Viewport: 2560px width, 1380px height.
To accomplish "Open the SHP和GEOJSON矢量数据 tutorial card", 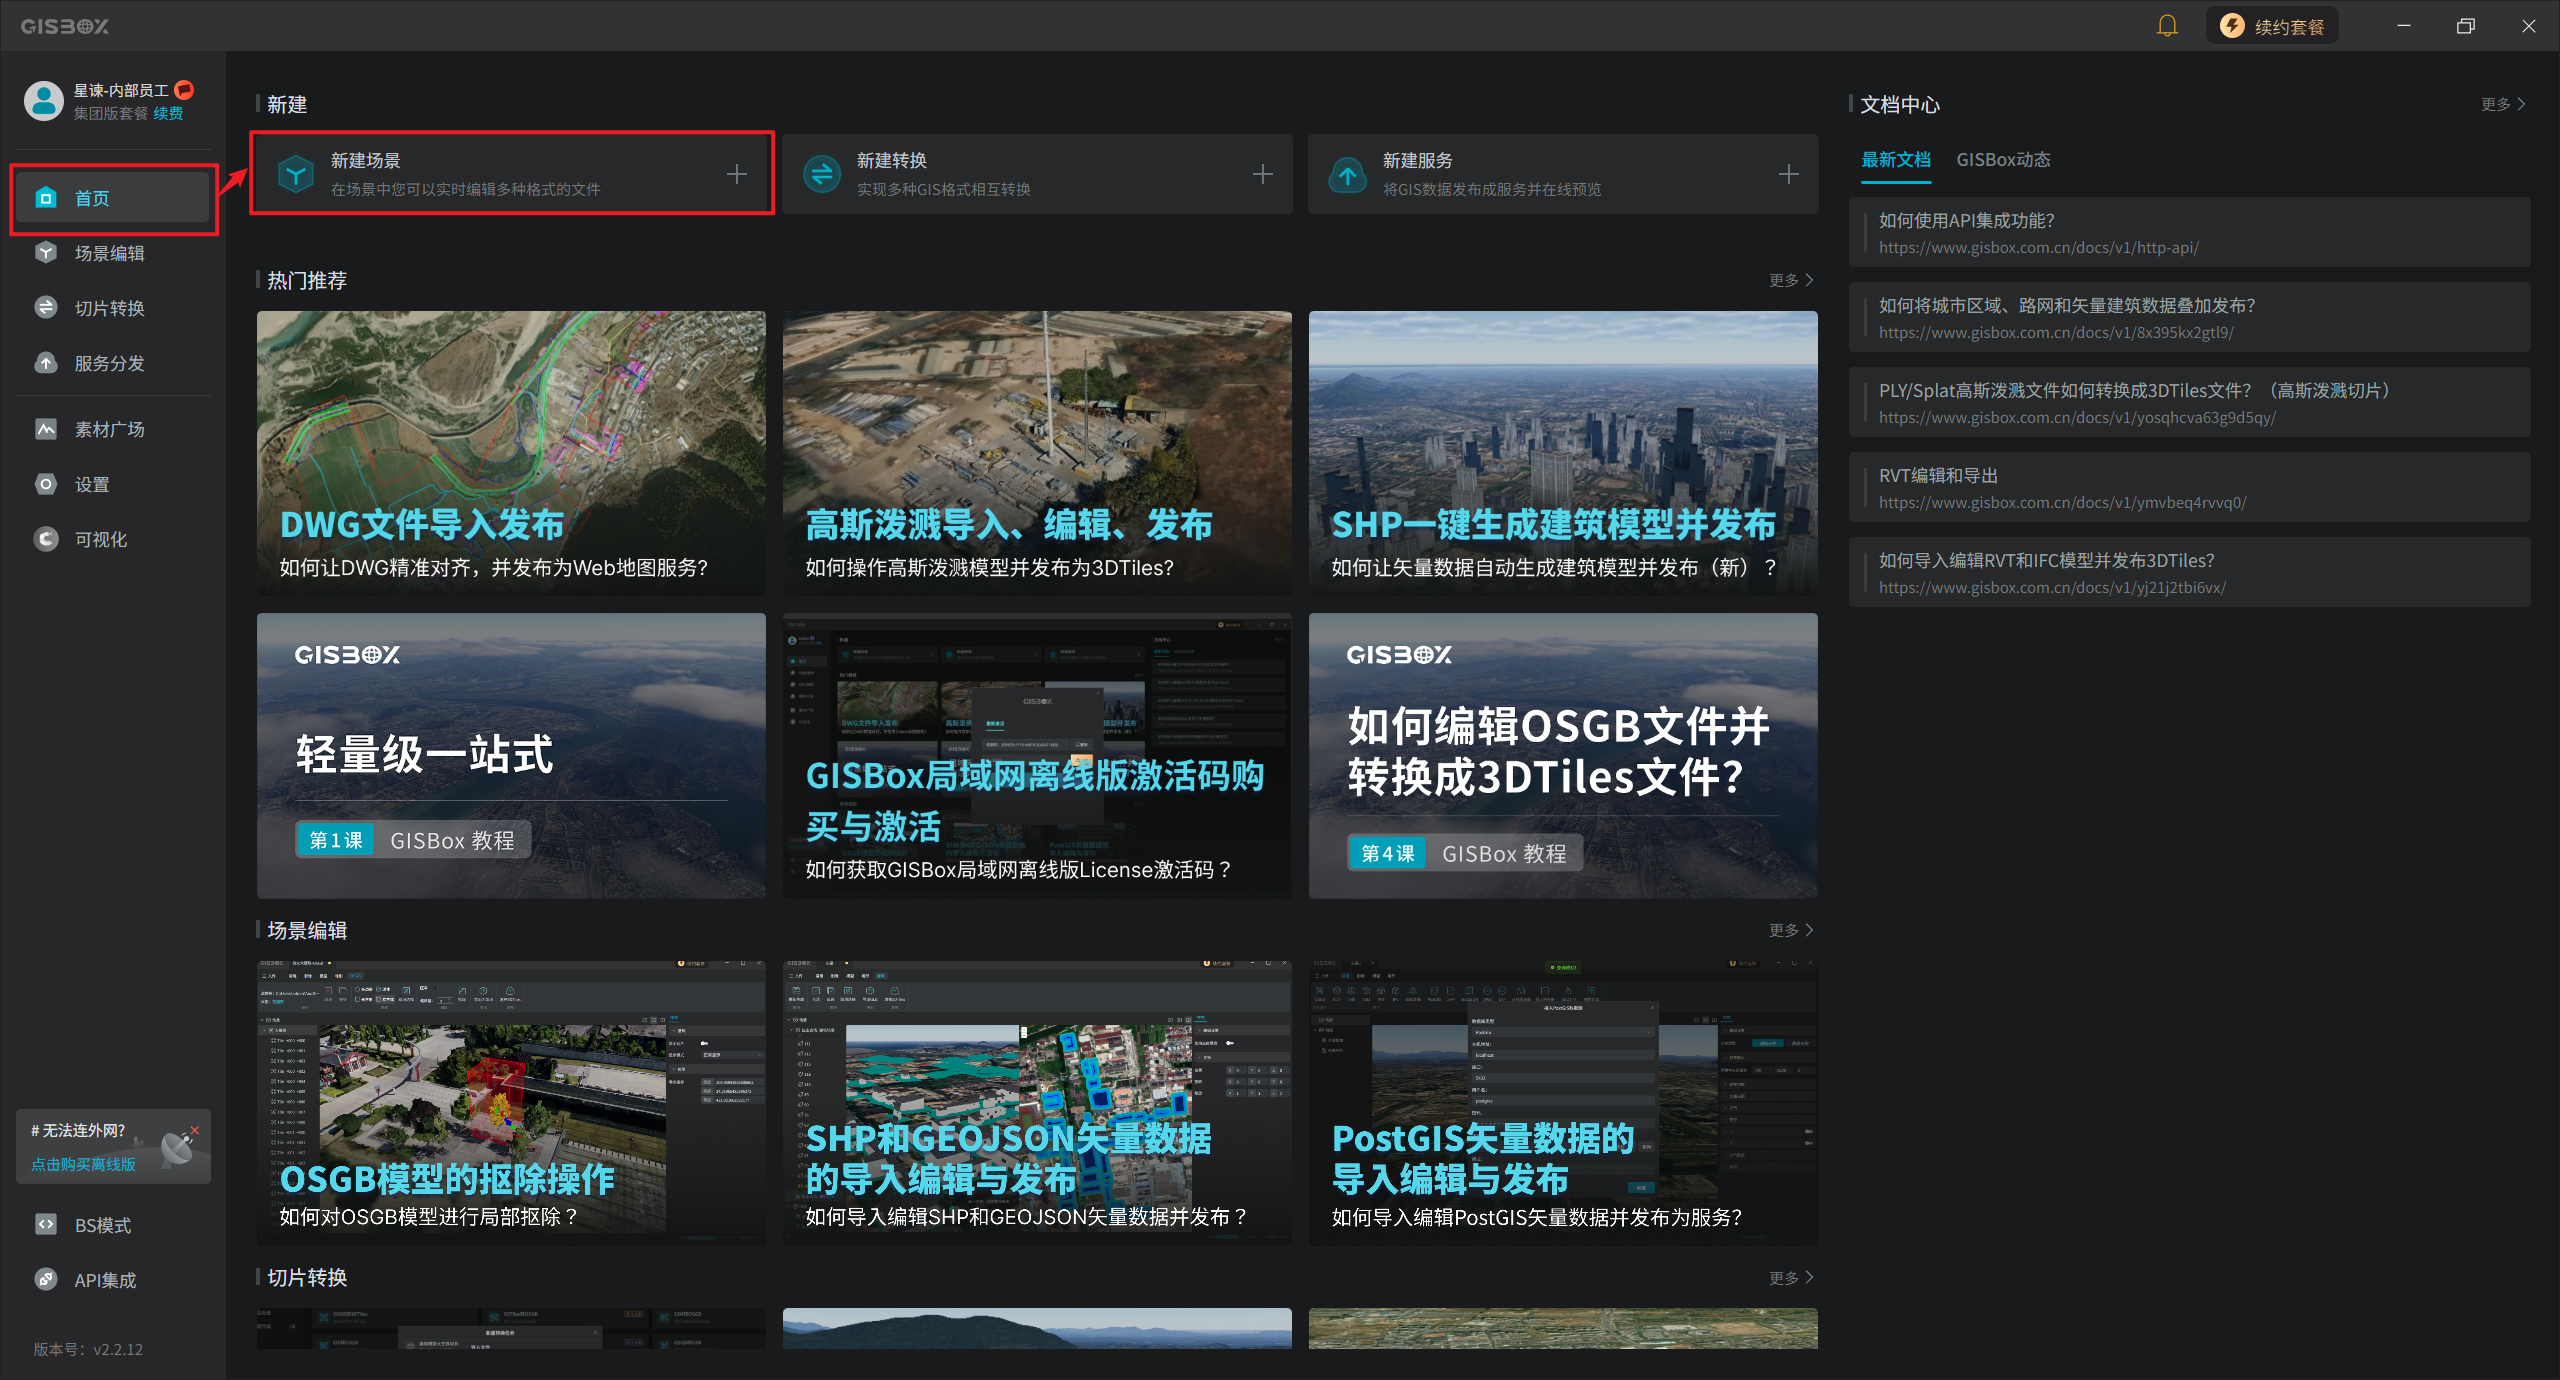I will point(1037,1103).
